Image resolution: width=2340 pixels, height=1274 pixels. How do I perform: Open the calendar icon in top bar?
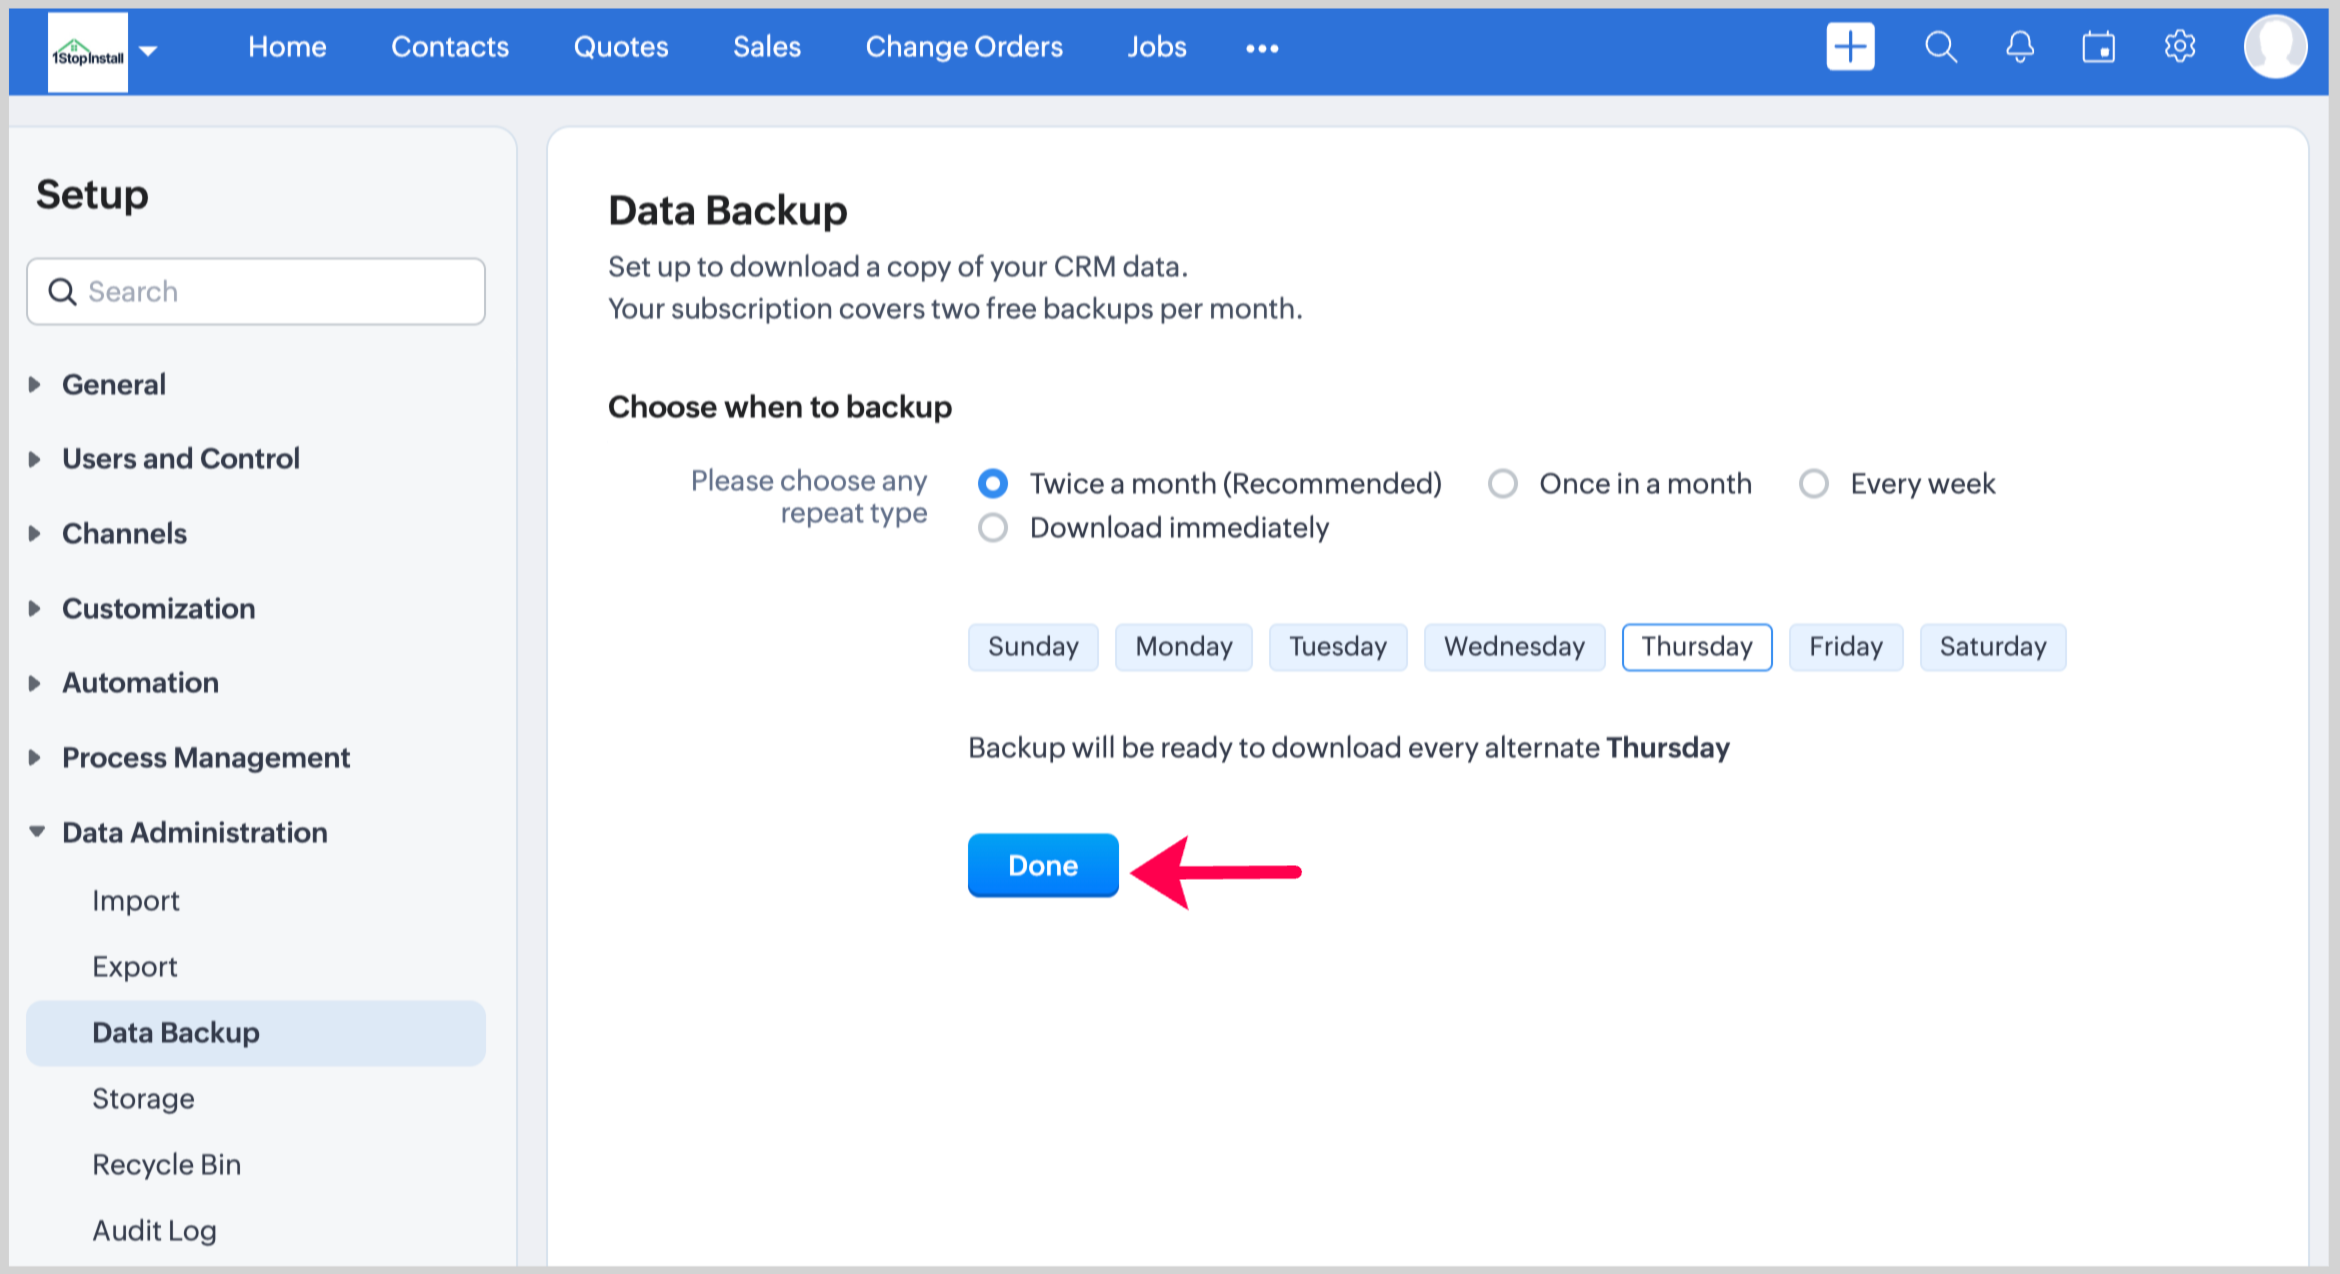[x=2098, y=47]
